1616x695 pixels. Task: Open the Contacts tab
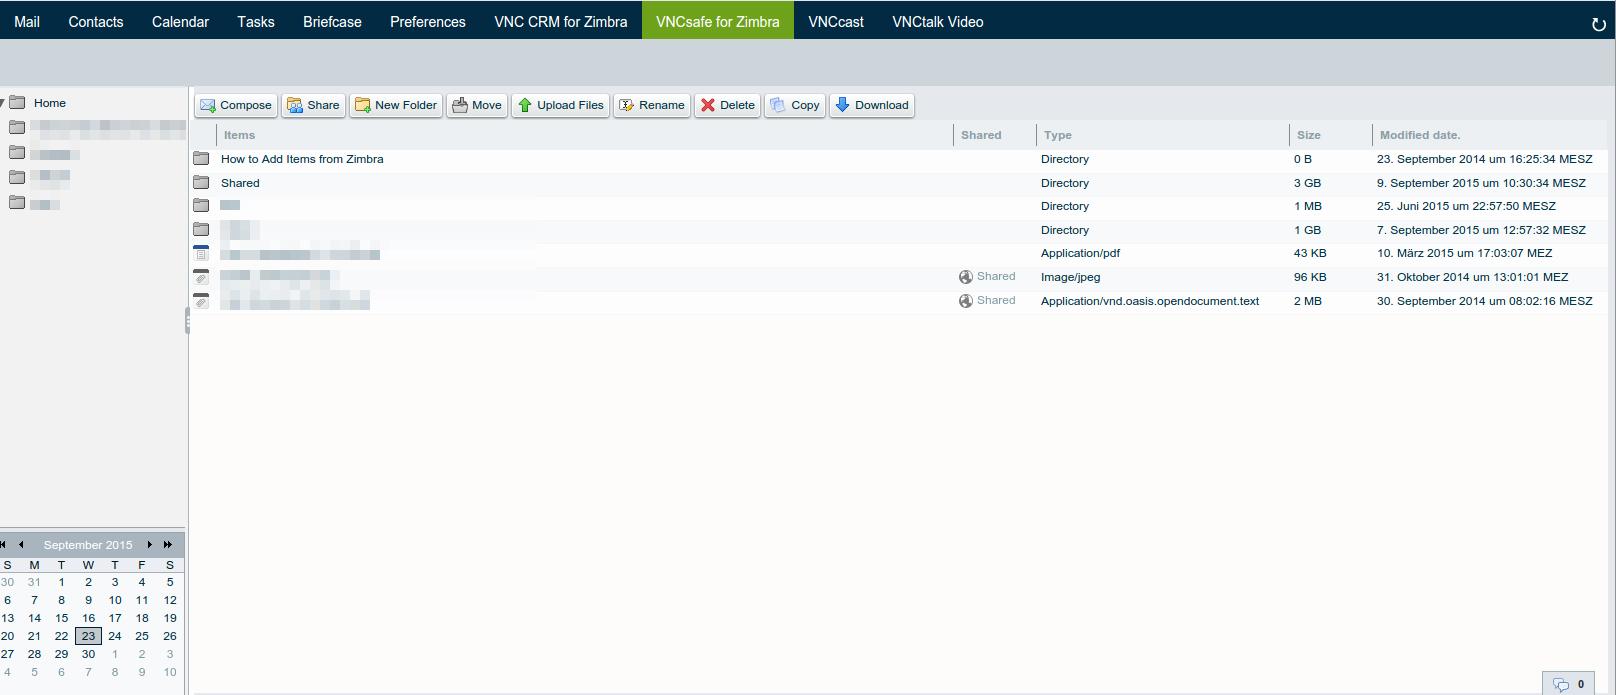96,21
